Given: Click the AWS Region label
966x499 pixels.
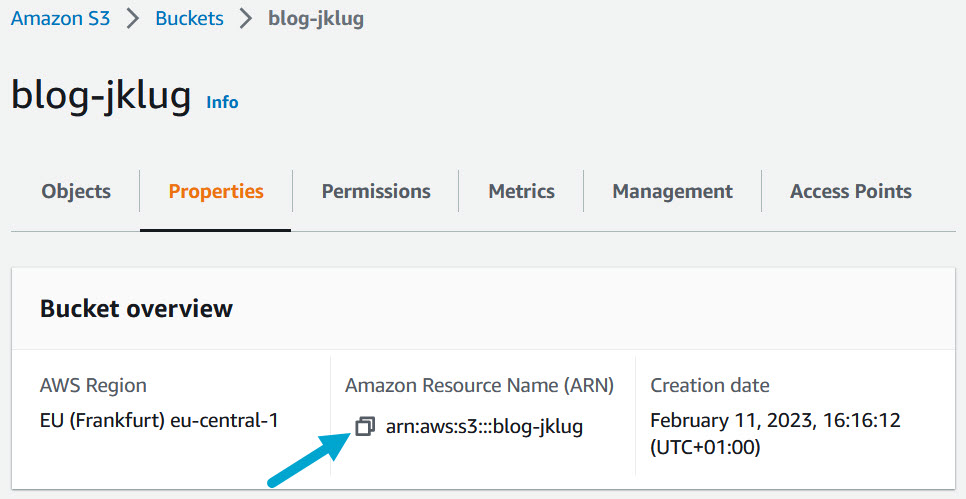Looking at the screenshot, I should coord(93,385).
